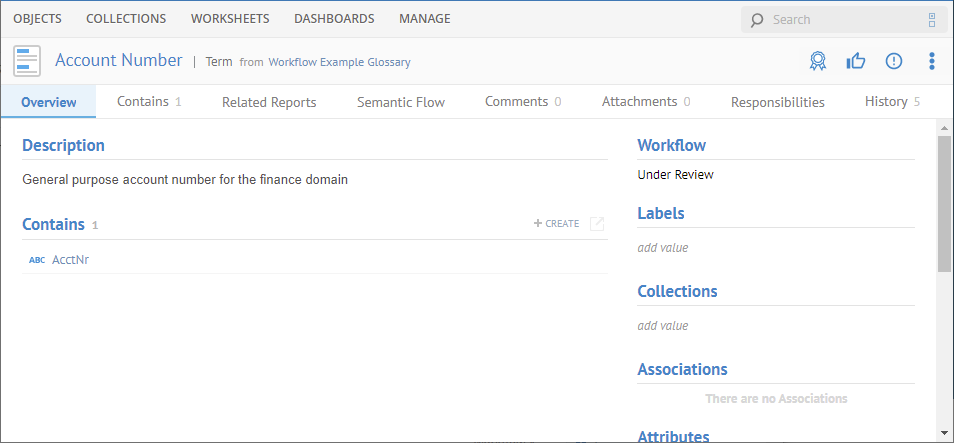The width and height of the screenshot is (954, 443).
Task: Click the scrollbar down arrow
Action: point(945,433)
